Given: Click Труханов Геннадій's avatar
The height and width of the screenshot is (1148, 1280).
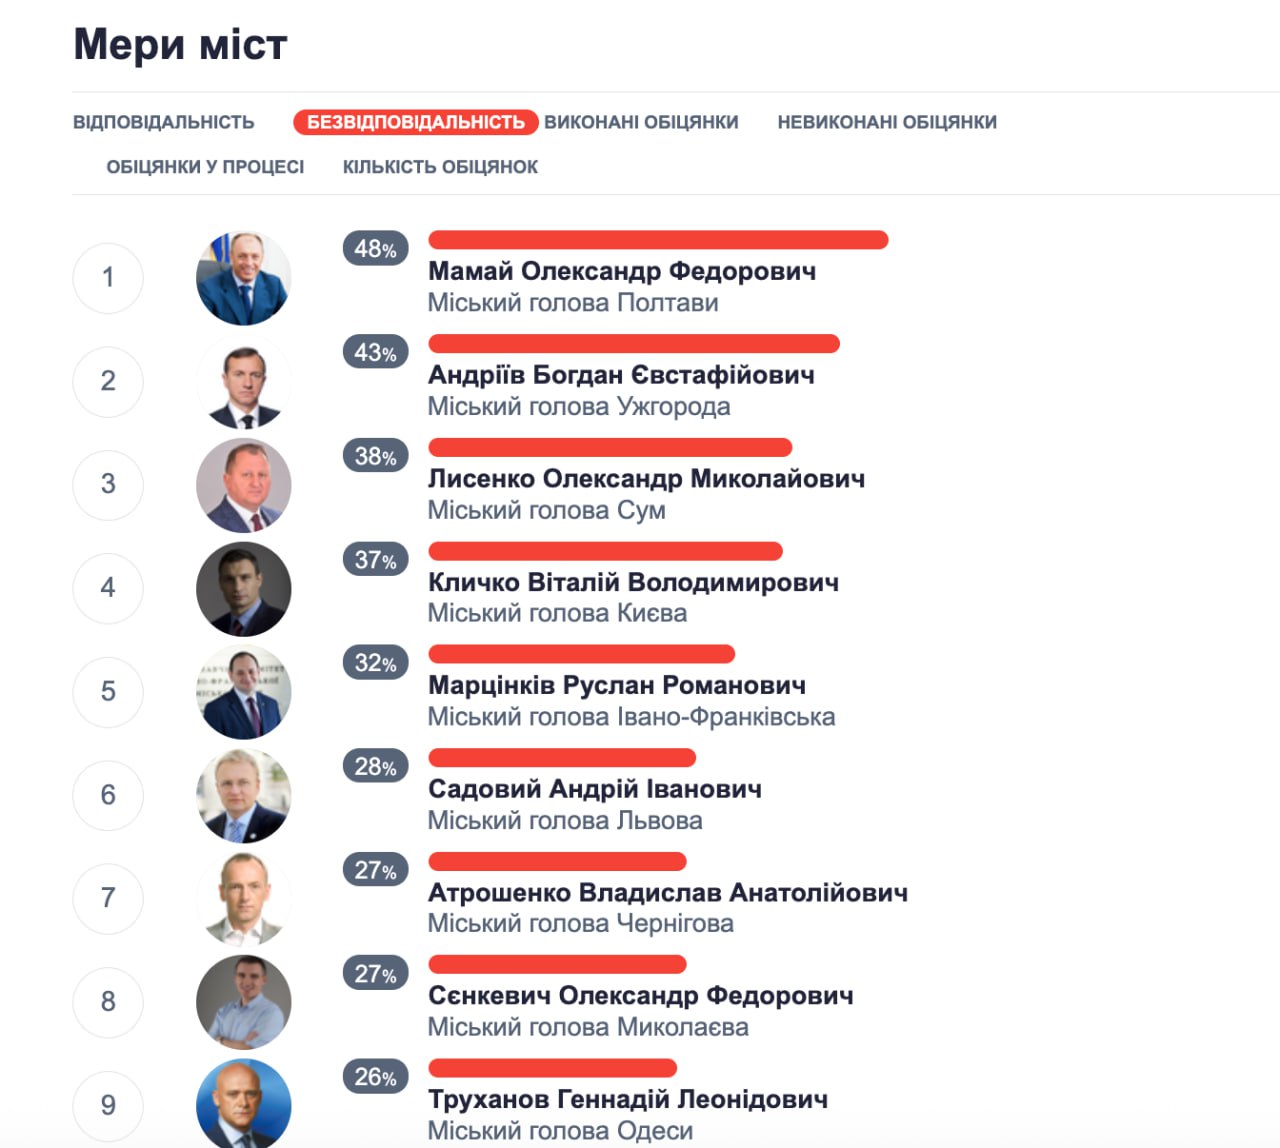Looking at the screenshot, I should pyautogui.click(x=244, y=1103).
